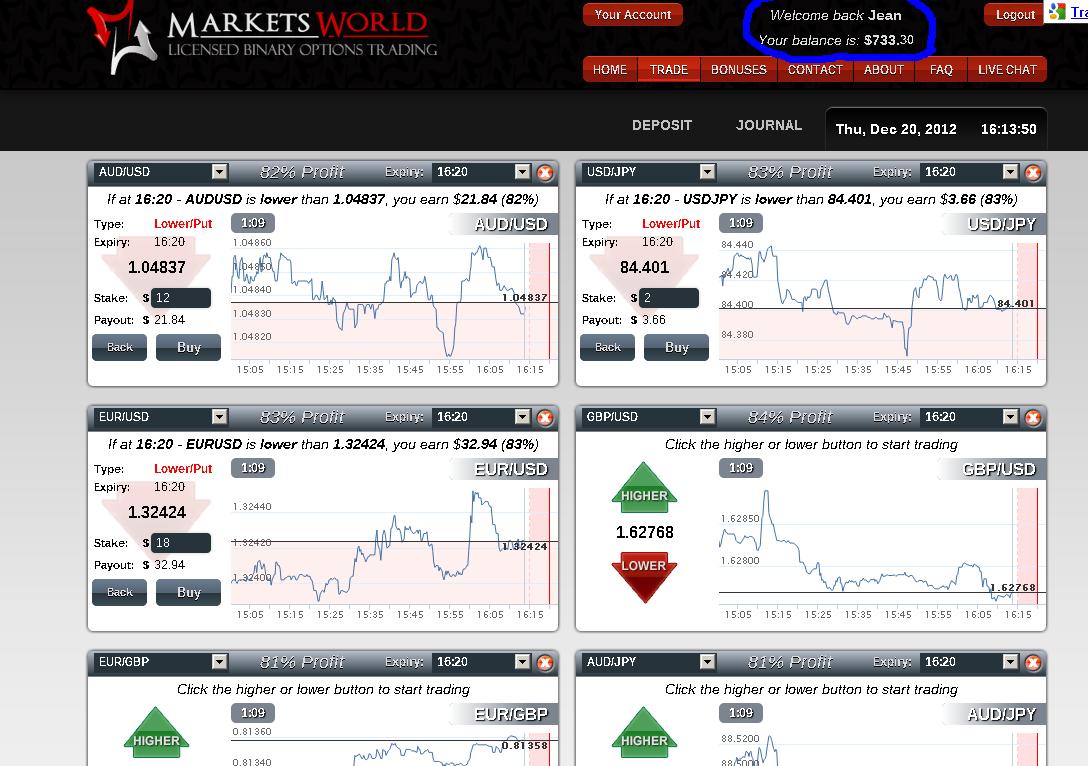1088x766 pixels.
Task: Open expiry dropdown in USD/JPY panel
Action: (1010, 171)
